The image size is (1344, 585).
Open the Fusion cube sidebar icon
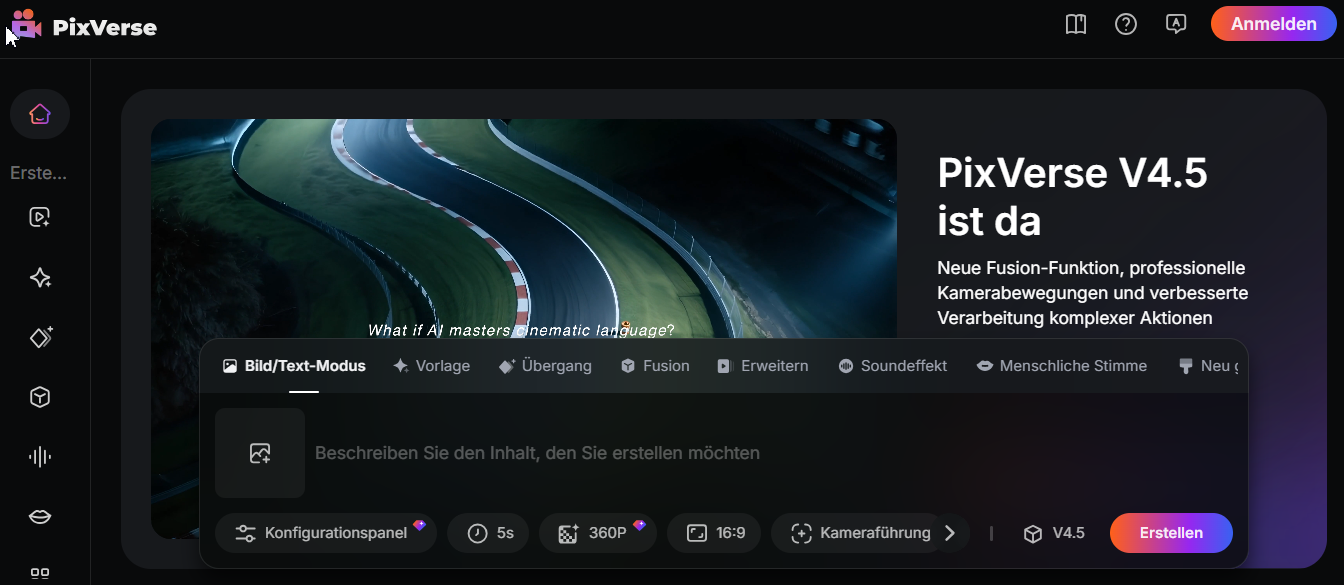point(40,397)
